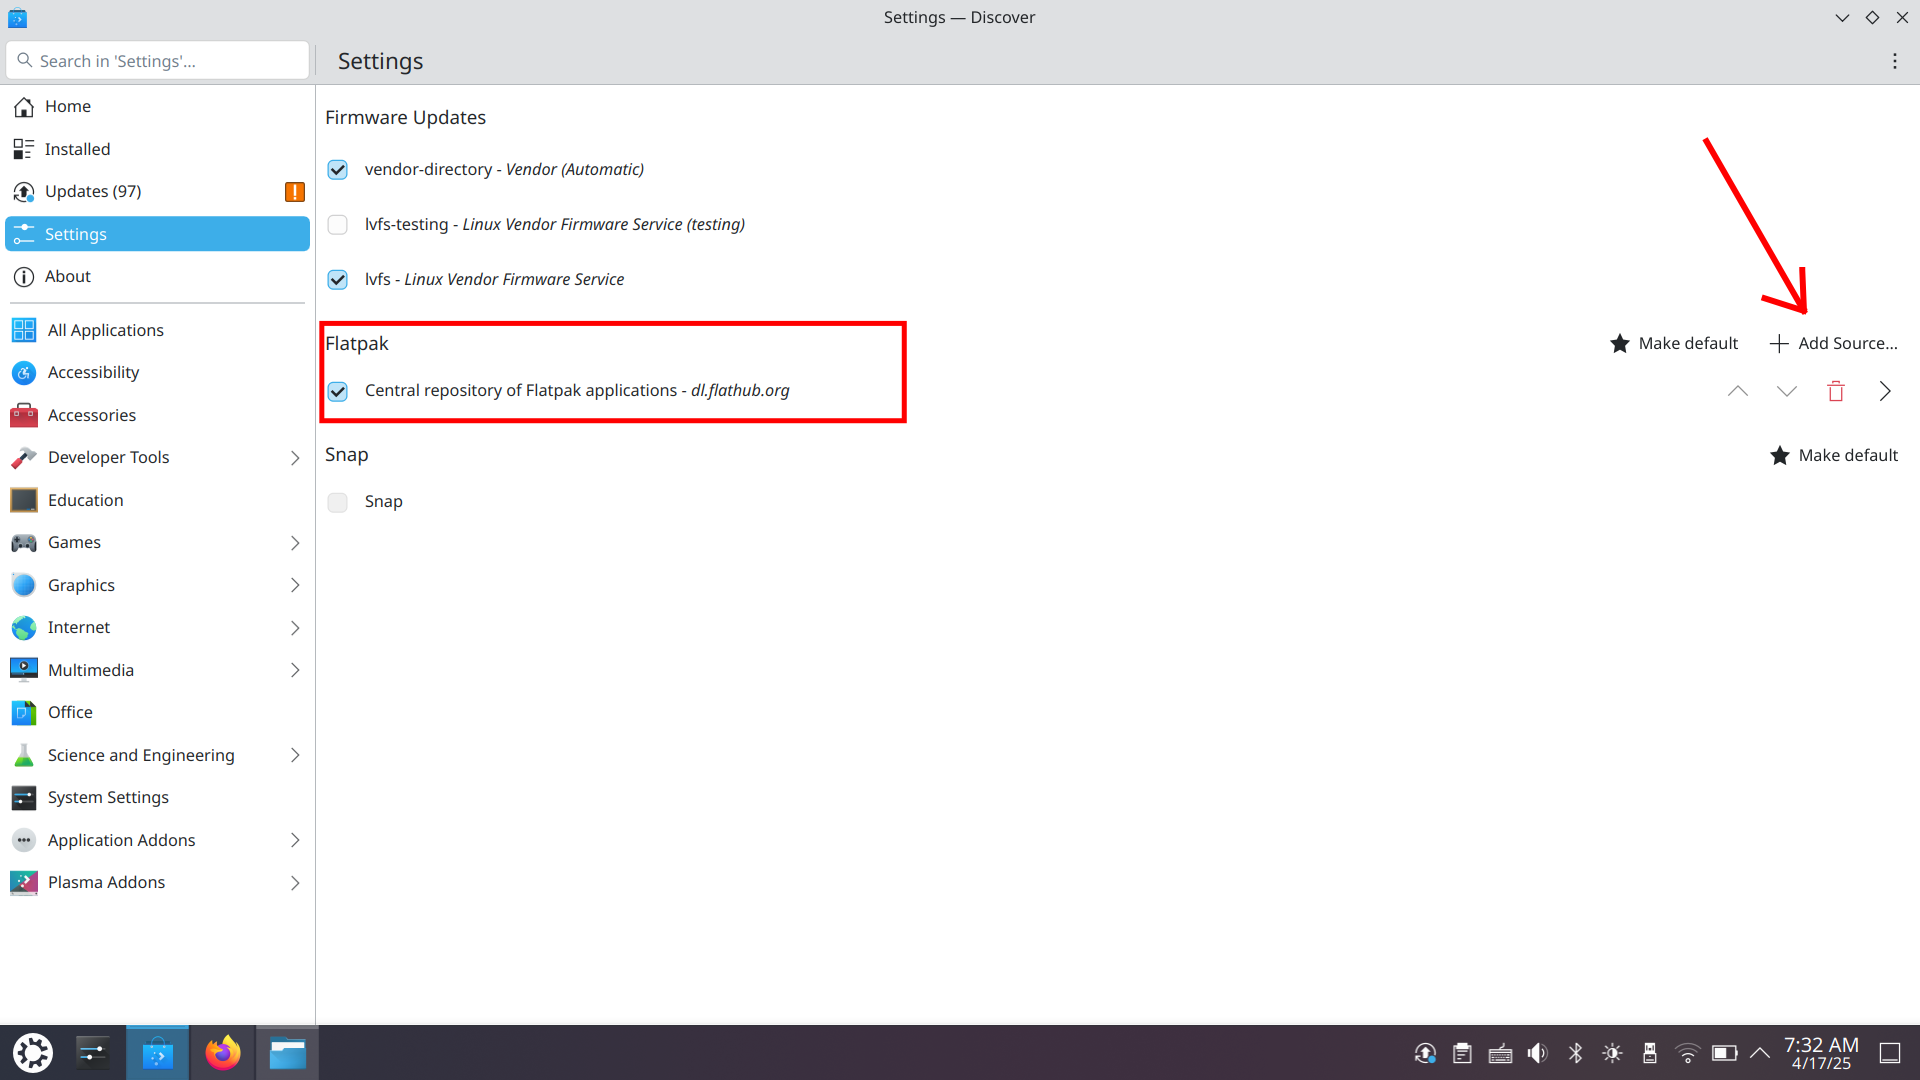Screen dimensions: 1920x1080
Task: Expand the Internet subcategories arrow
Action: click(295, 628)
